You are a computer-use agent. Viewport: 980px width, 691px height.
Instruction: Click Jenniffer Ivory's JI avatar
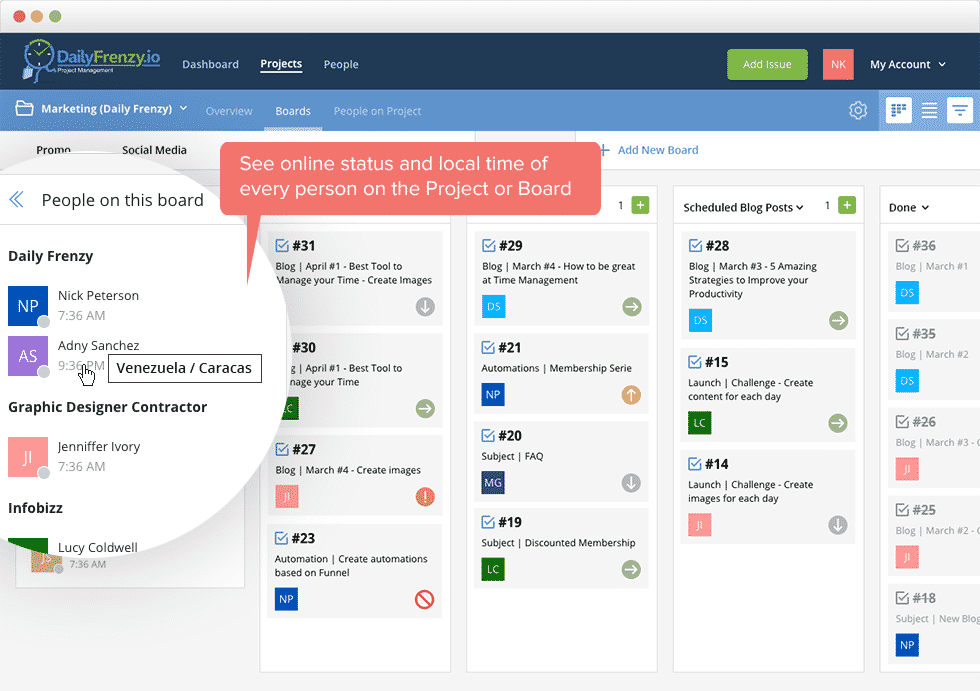click(28, 457)
